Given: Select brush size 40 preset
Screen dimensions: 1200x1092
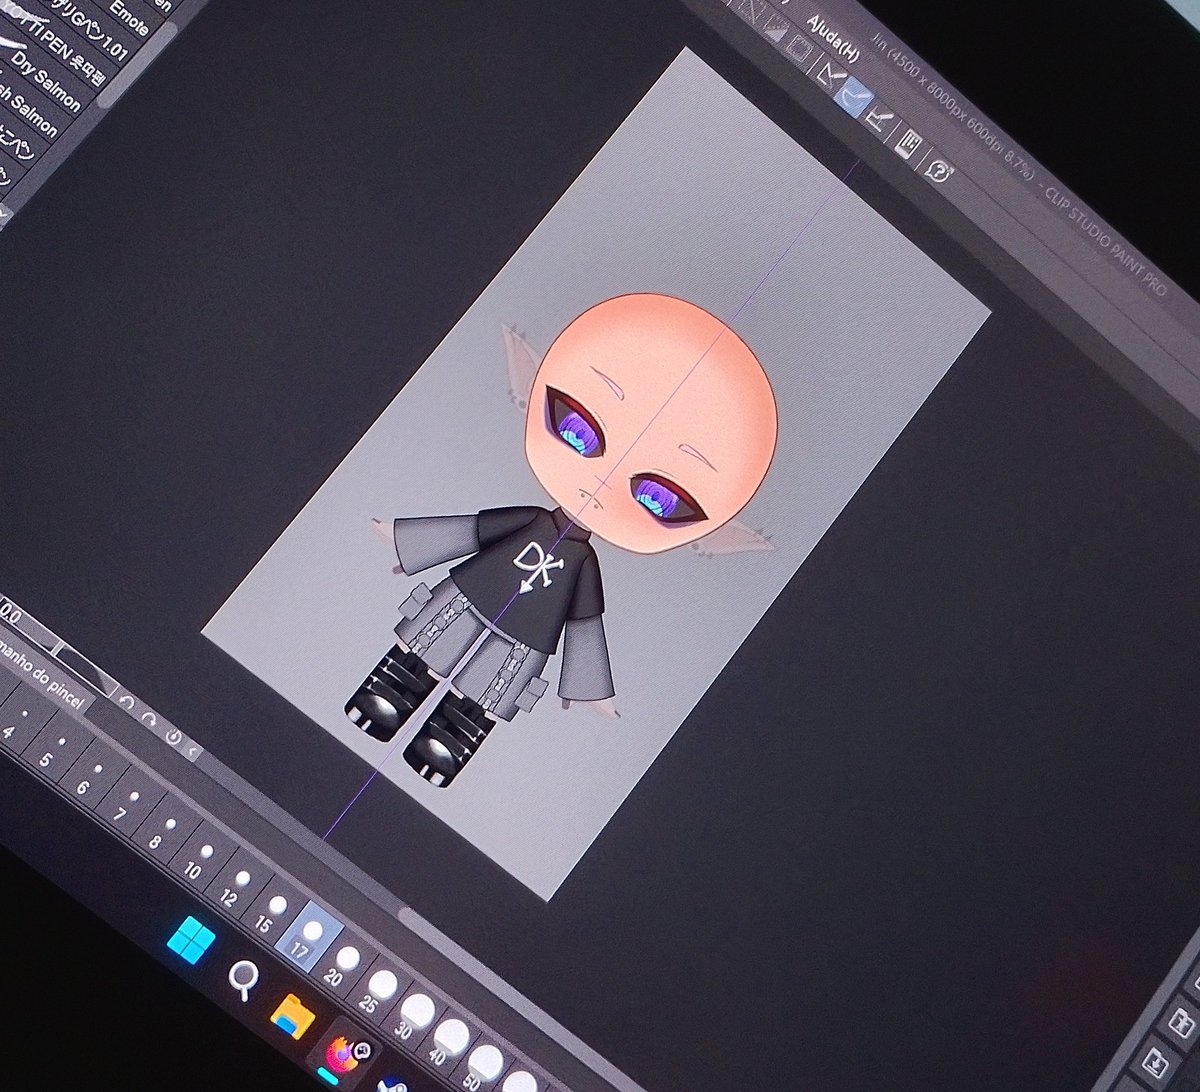Looking at the screenshot, I should (446, 1044).
